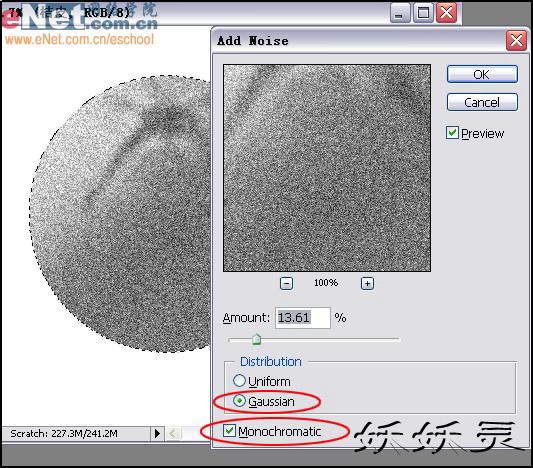Click the OK button
The width and height of the screenshot is (533, 468).
(x=482, y=74)
